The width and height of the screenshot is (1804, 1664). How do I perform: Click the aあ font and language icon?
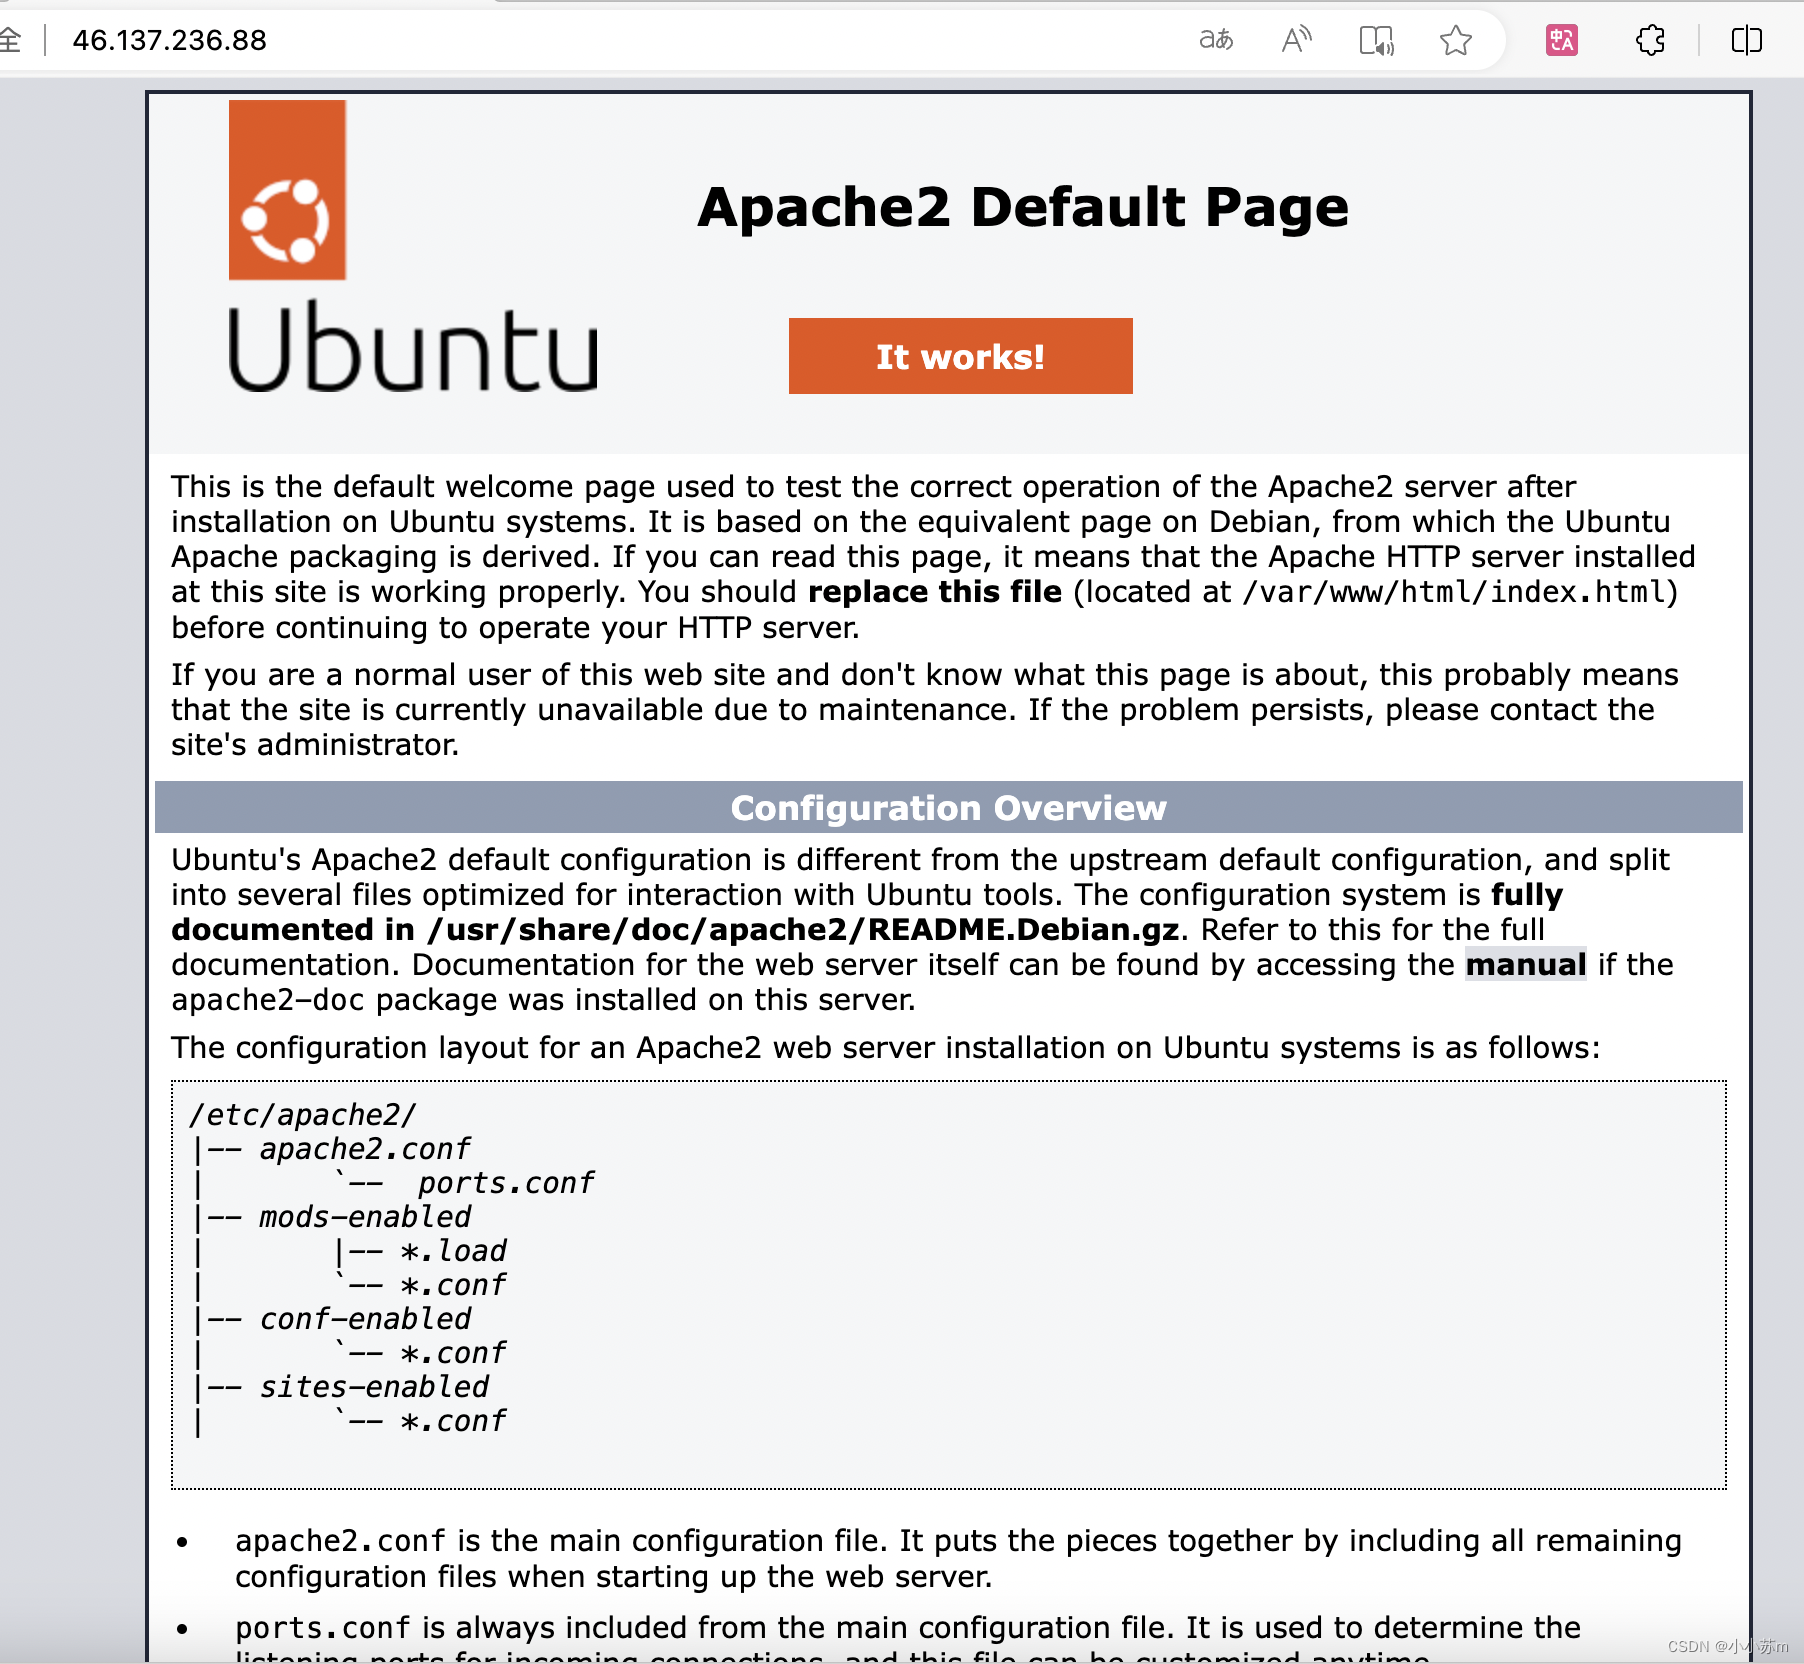1218,40
